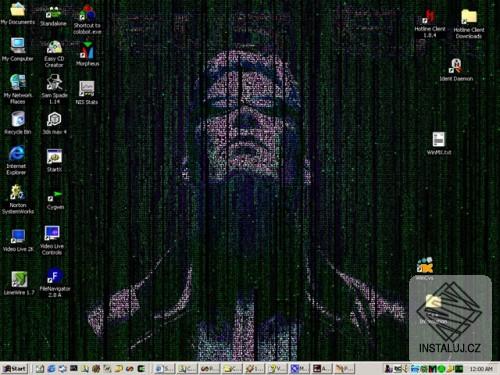
Task: Open Norton SystemWorks from the desktop
Action: [x=18, y=199]
